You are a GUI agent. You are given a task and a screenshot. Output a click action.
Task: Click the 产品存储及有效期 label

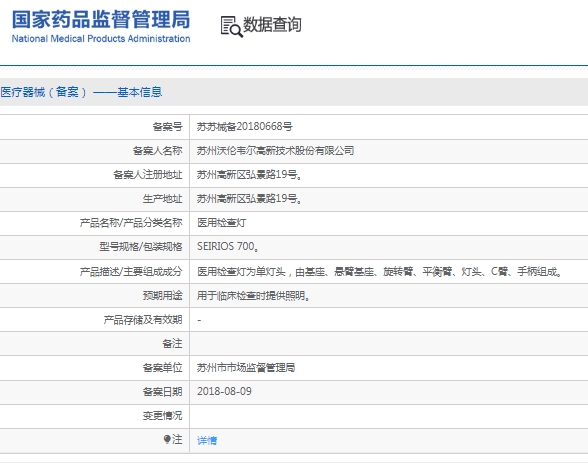143,320
